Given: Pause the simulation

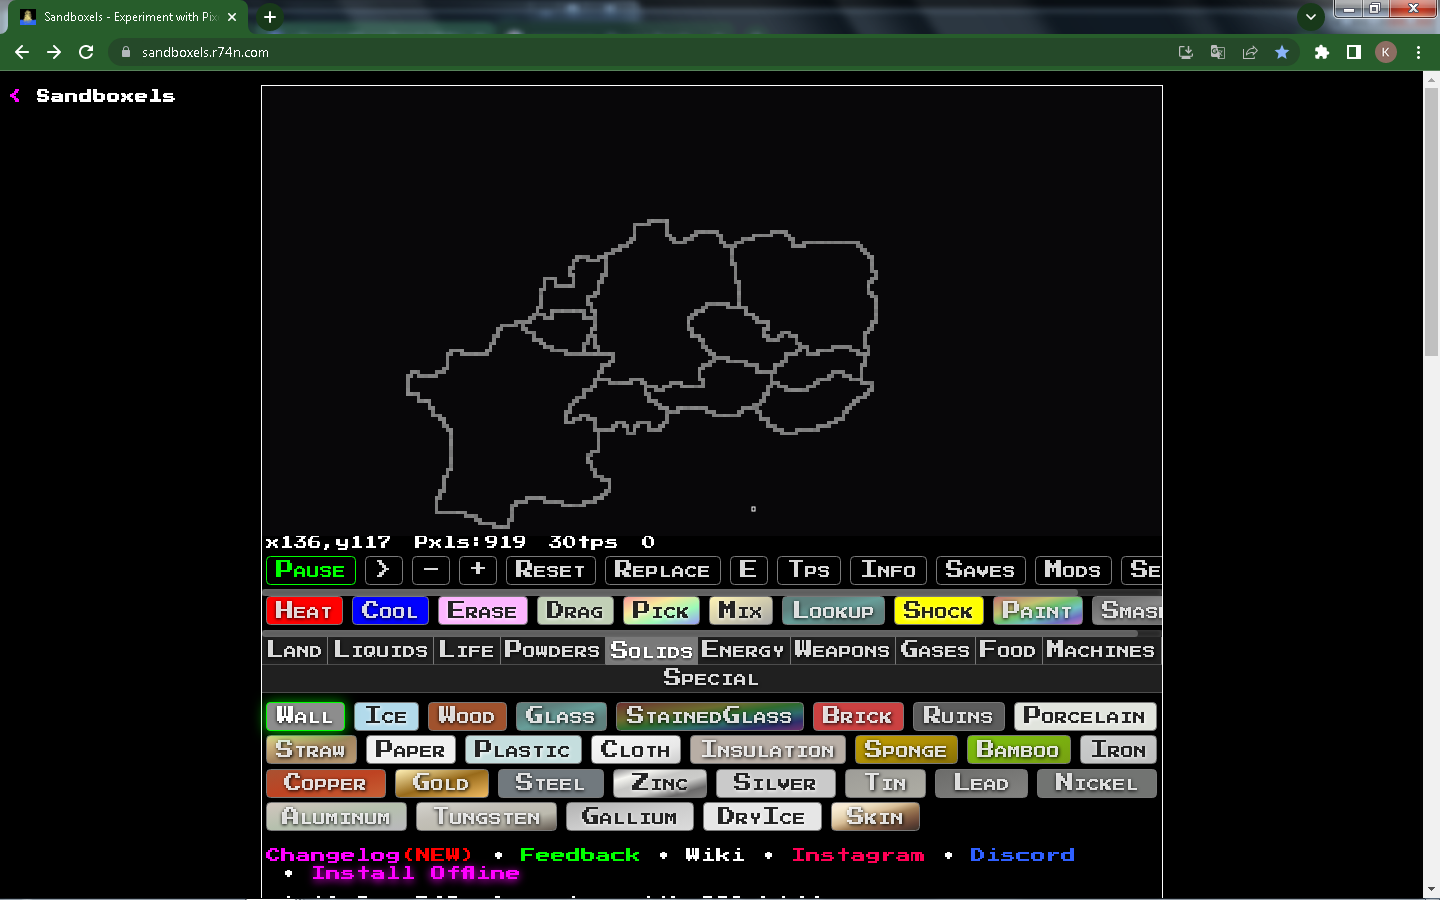Looking at the screenshot, I should click(x=310, y=570).
